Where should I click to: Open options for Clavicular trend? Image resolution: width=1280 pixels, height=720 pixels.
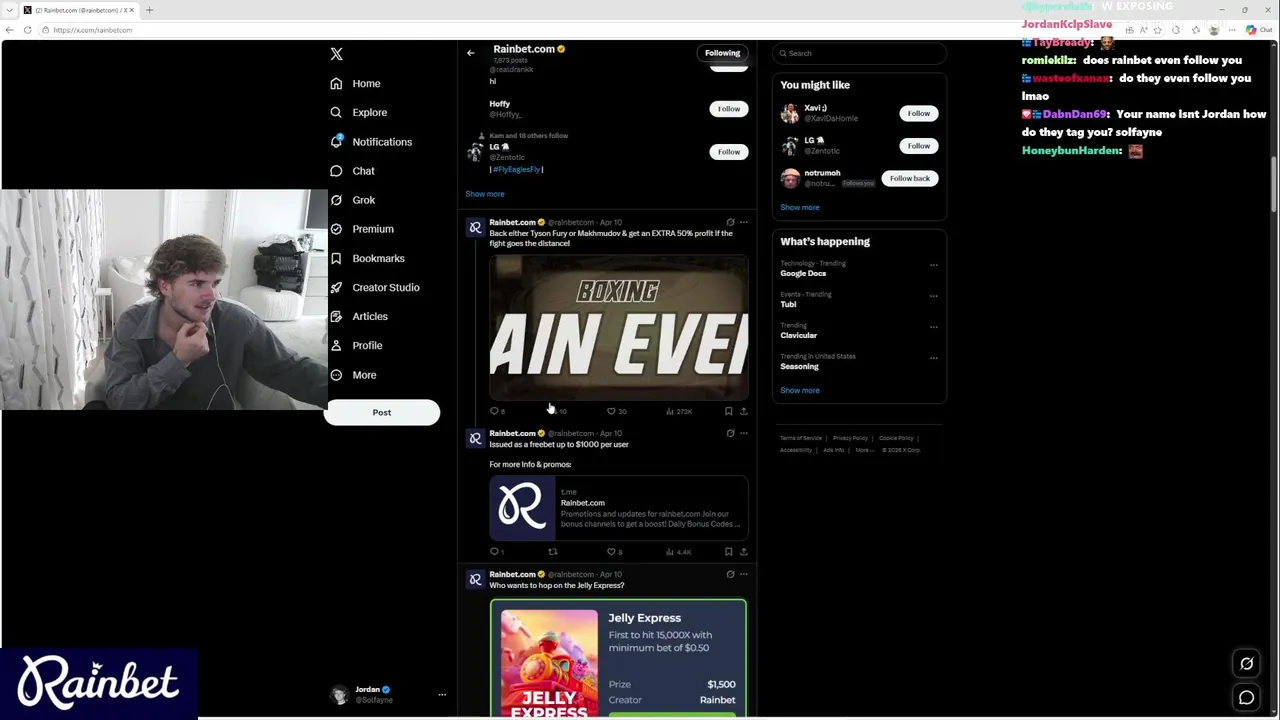933,327
